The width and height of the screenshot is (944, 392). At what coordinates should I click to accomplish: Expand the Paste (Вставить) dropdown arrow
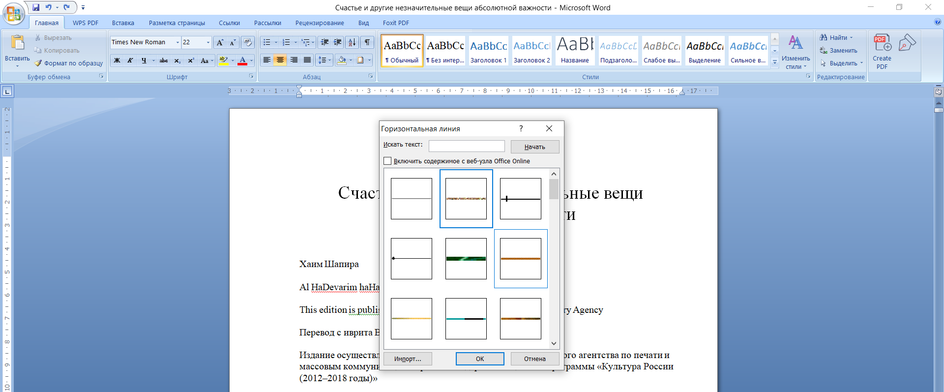[17, 65]
